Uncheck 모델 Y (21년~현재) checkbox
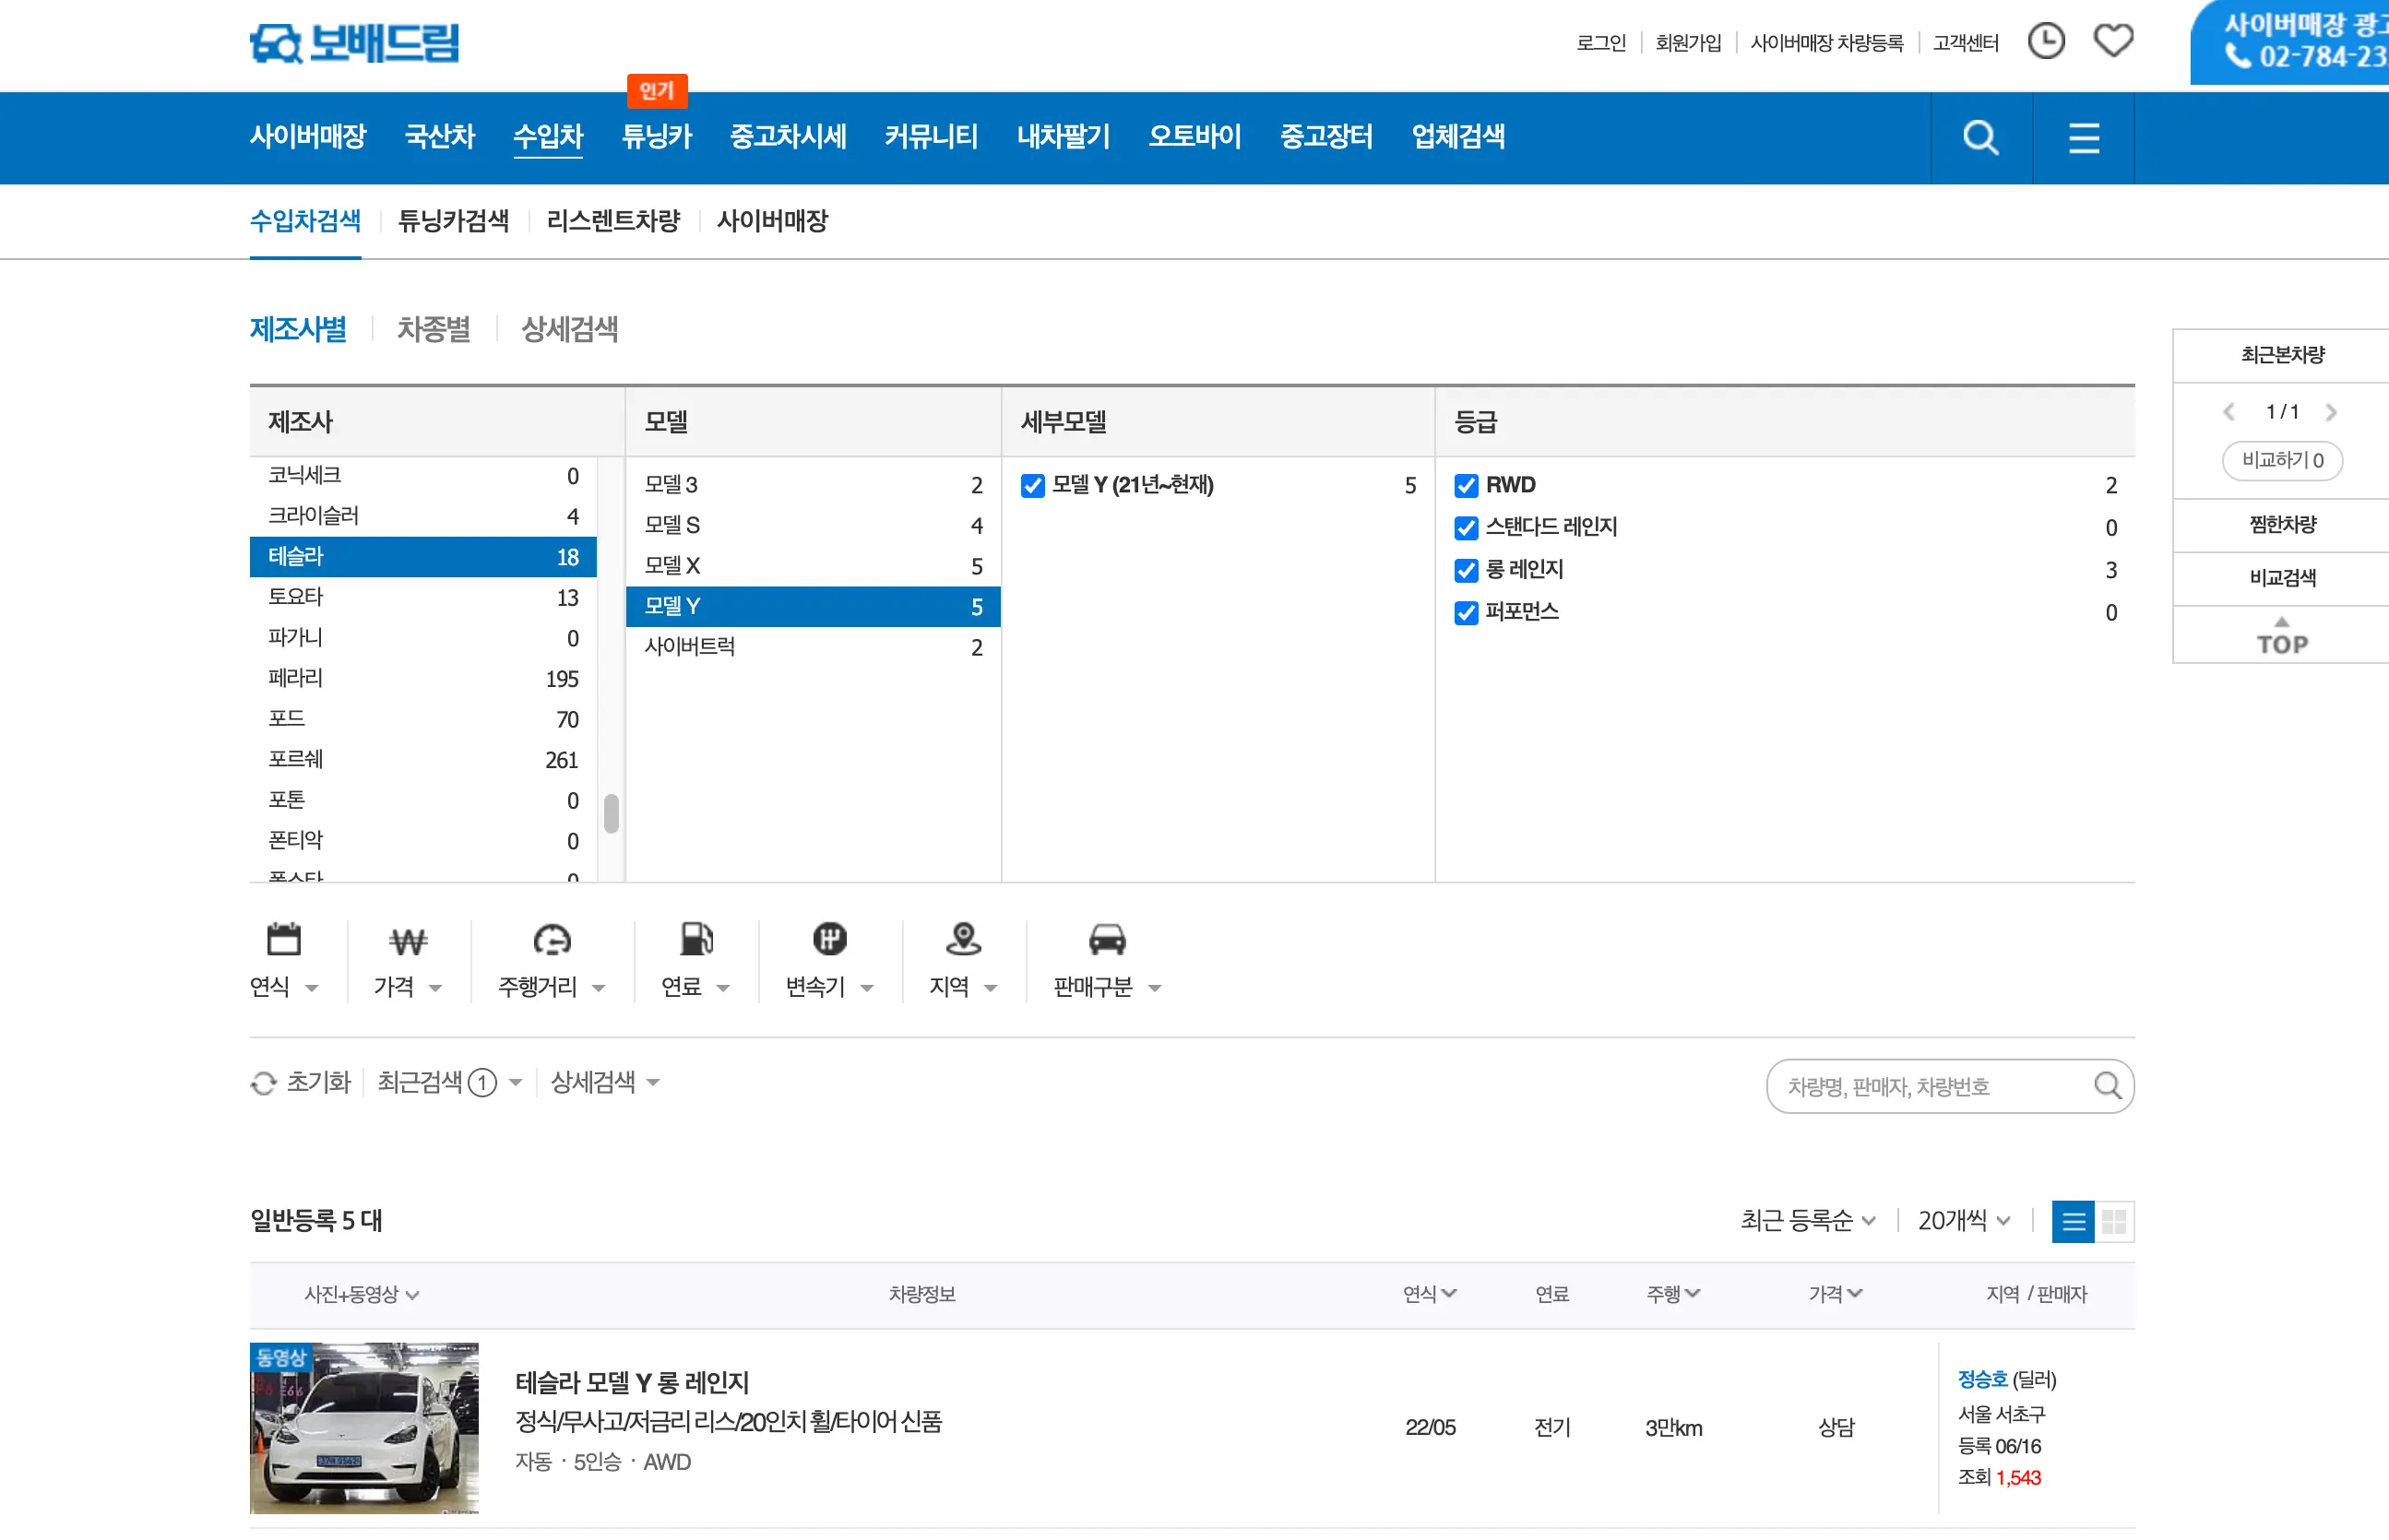Viewport: 2389px width, 1540px height. pos(1033,485)
